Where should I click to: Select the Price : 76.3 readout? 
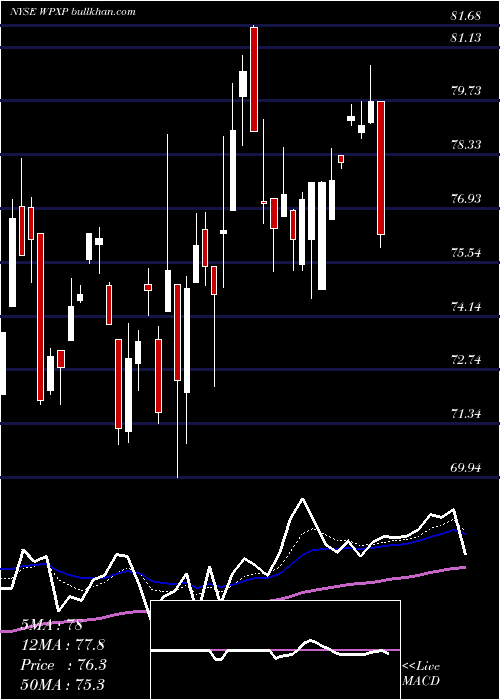63,665
